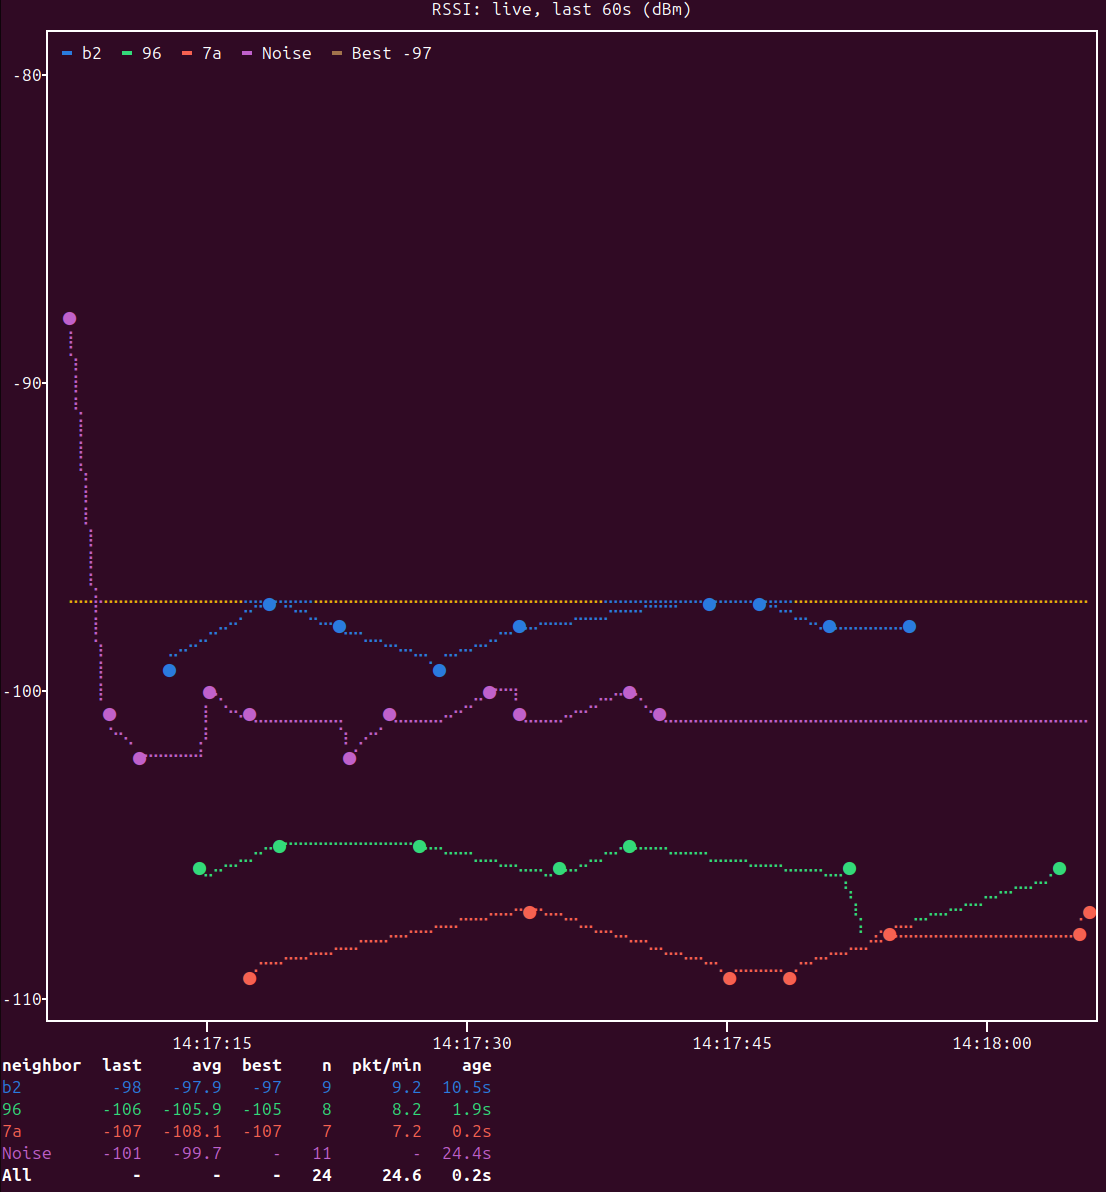This screenshot has height=1192, width=1106.
Task: Click the Noise legend entry
Action: click(277, 53)
